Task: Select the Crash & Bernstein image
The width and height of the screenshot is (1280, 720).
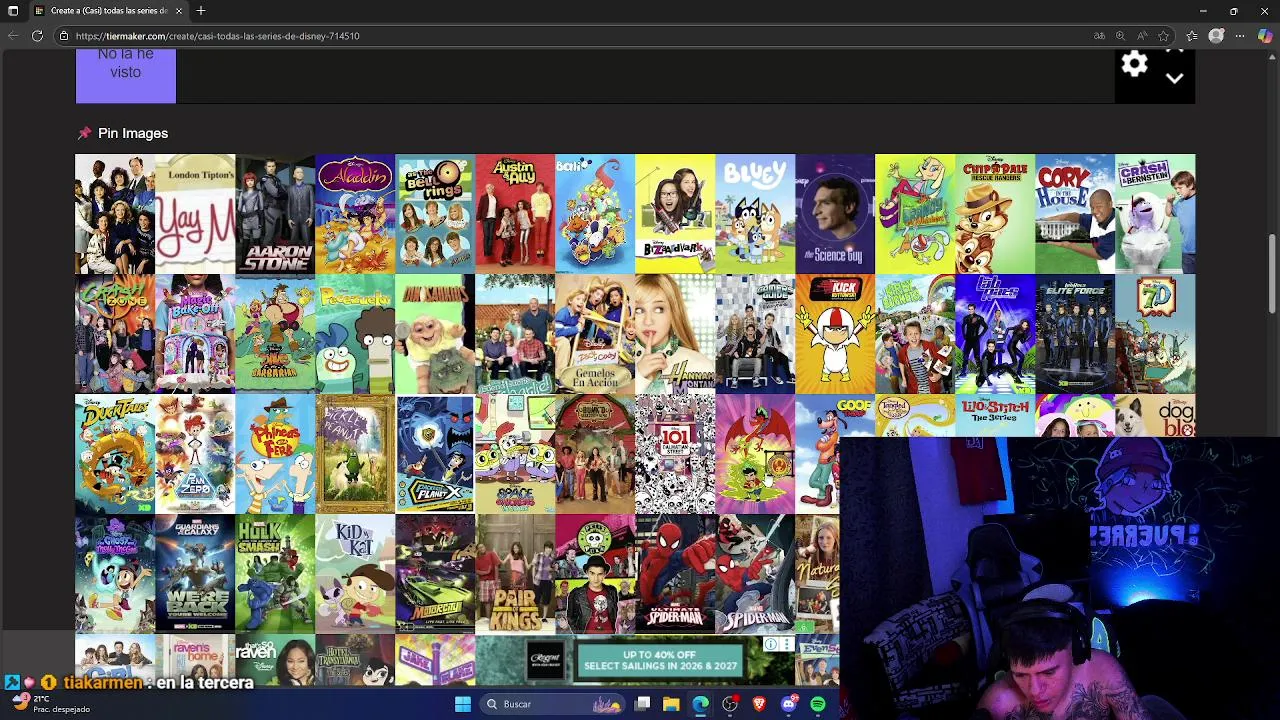Action: click(x=1155, y=213)
